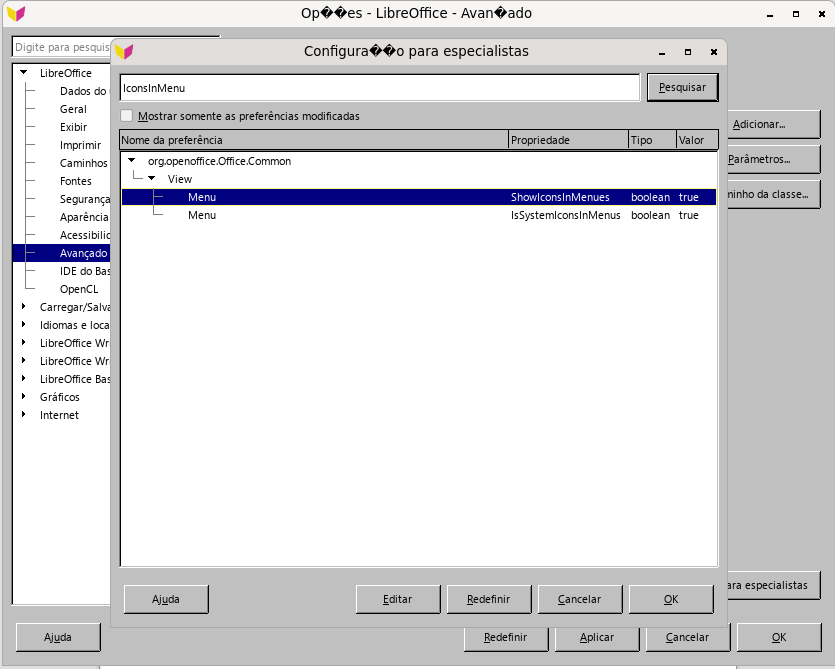Viewport: 835px width, 669px height.
Task: Click Ajuda in the Options window
Action: pos(58,638)
